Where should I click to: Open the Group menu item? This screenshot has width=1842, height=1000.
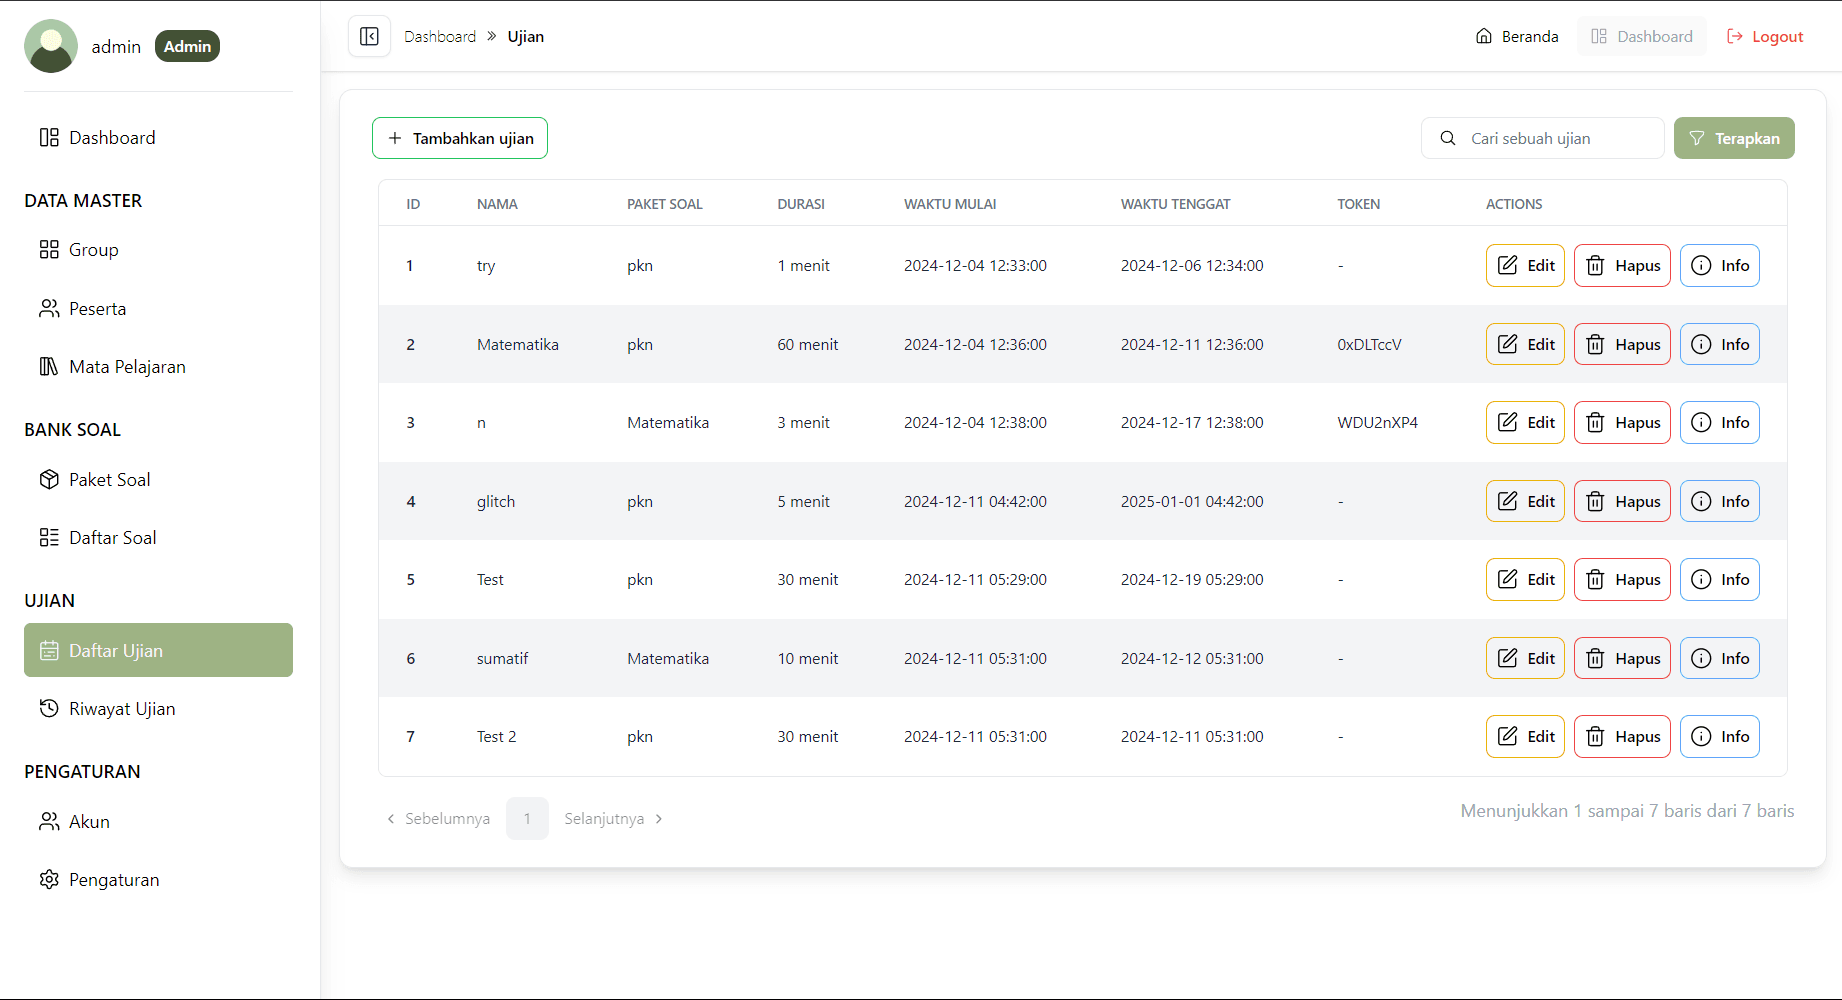[93, 250]
